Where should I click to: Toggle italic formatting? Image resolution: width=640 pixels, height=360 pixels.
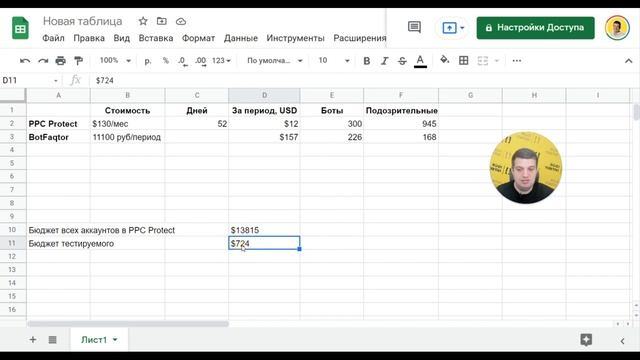point(384,61)
